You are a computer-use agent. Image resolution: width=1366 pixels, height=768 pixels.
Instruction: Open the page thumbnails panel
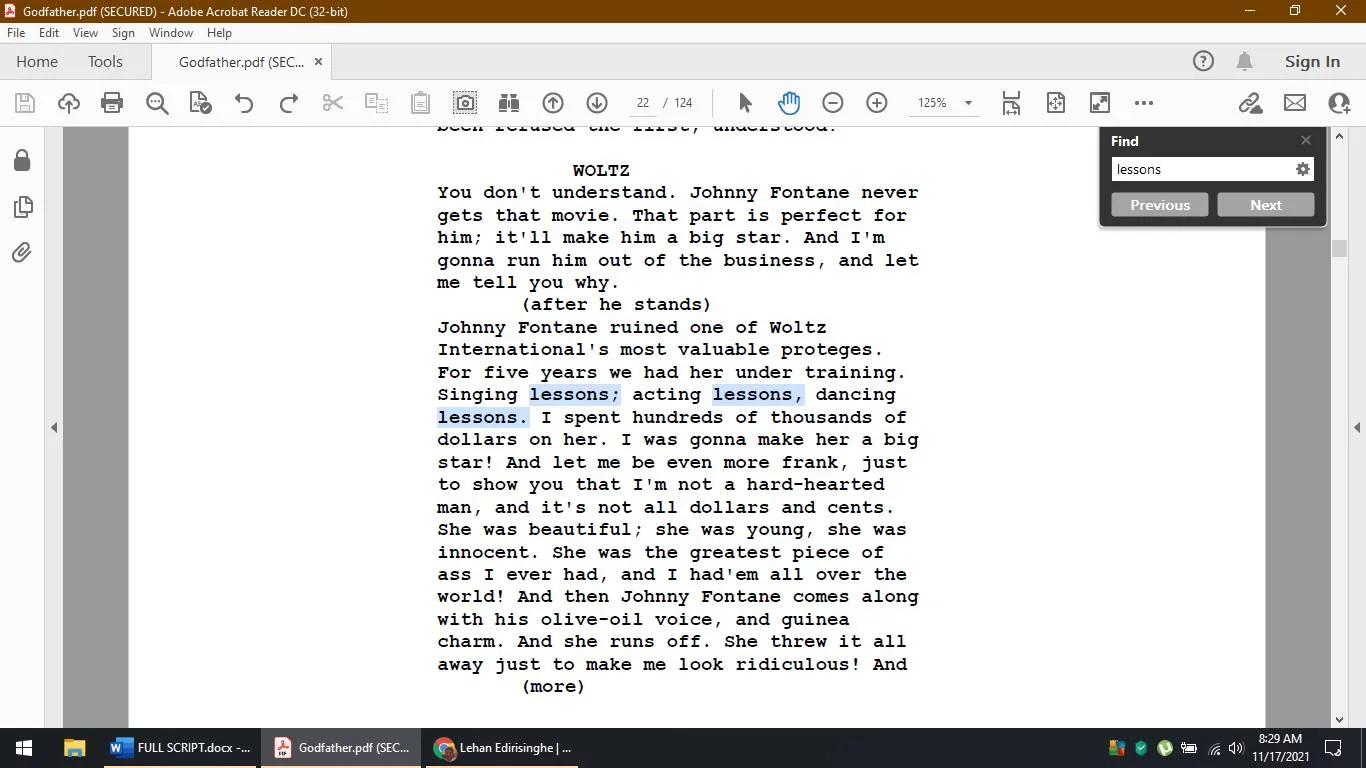coord(22,207)
